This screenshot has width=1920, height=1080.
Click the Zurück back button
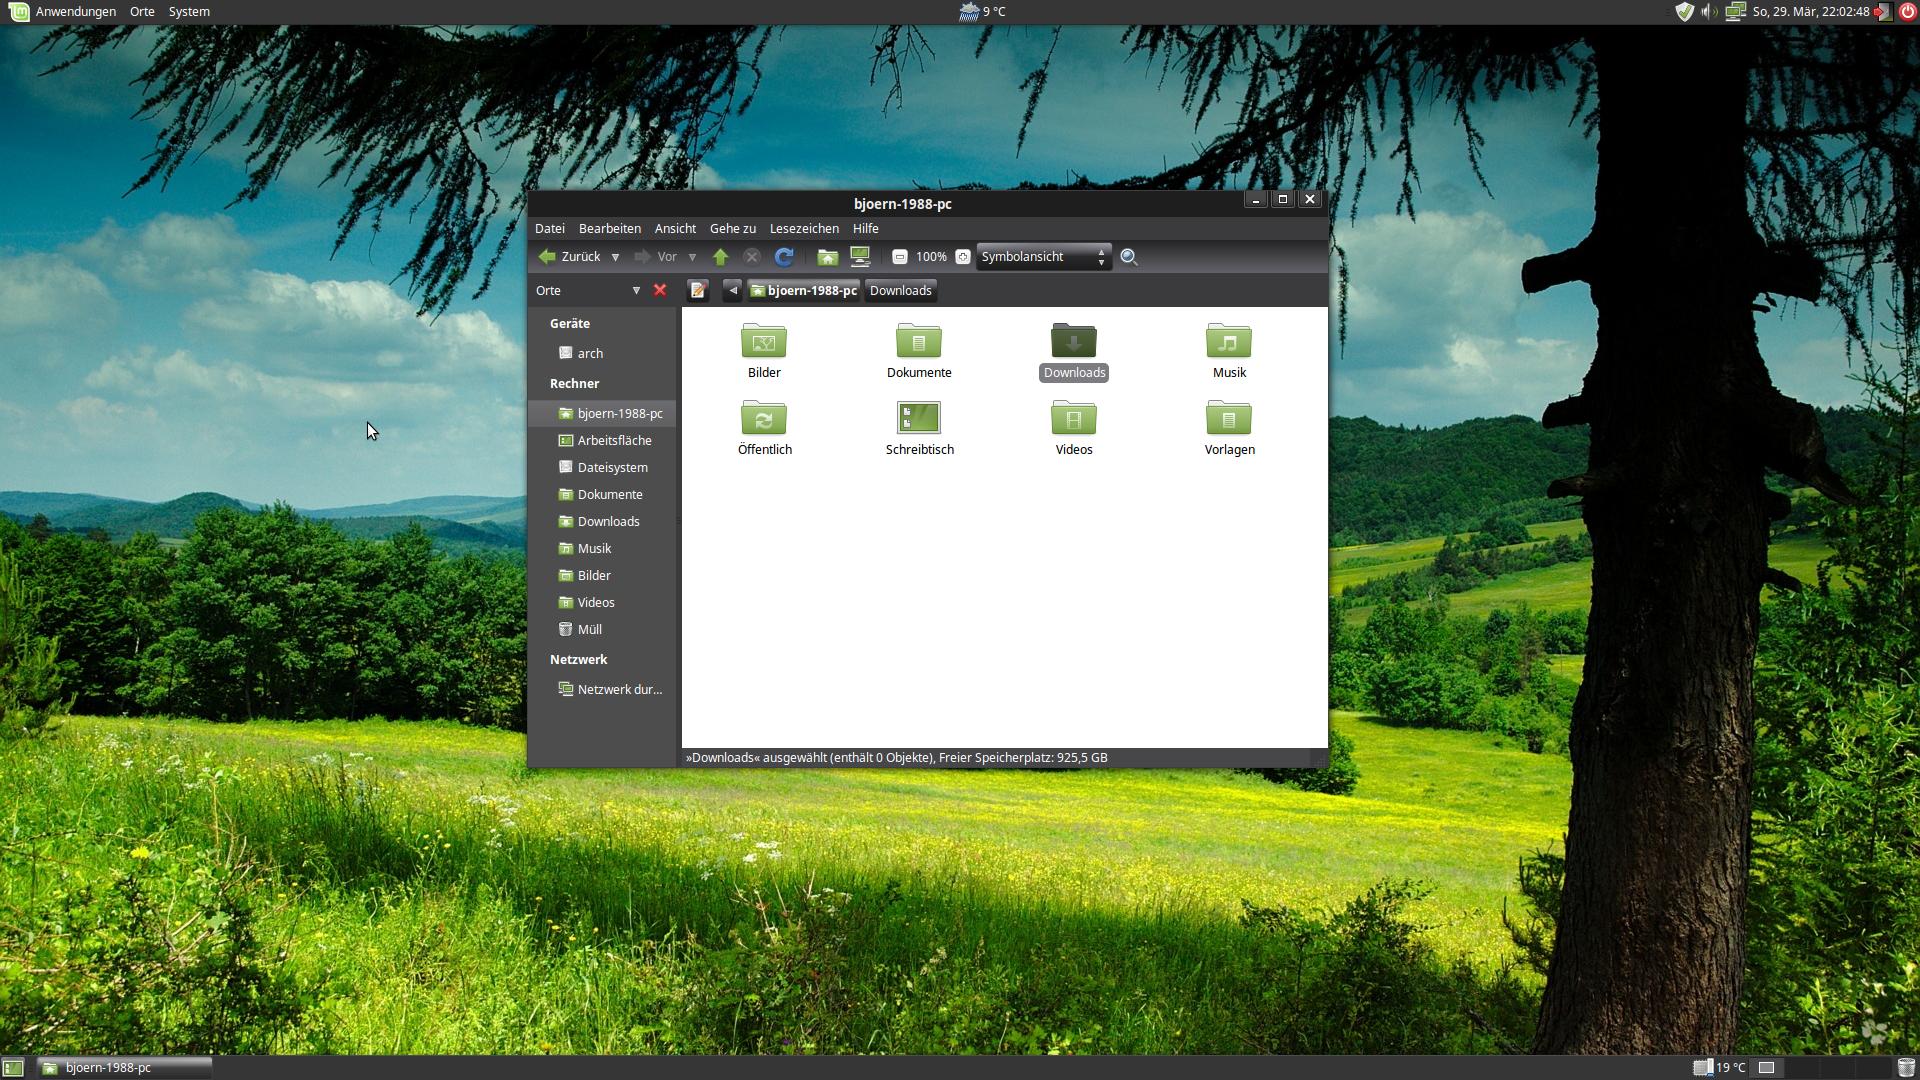[x=570, y=257]
